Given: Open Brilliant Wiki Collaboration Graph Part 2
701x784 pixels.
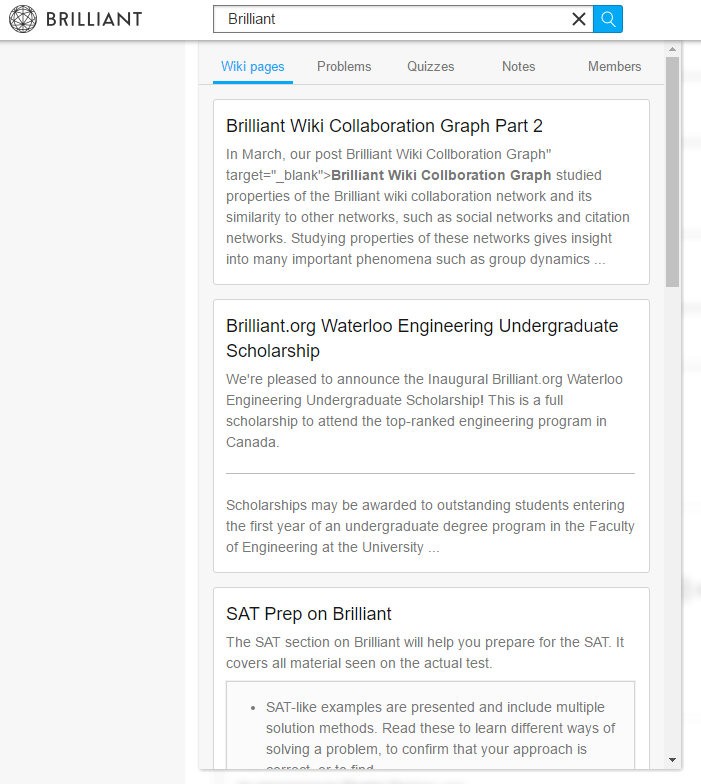Looking at the screenshot, I should [384, 126].
